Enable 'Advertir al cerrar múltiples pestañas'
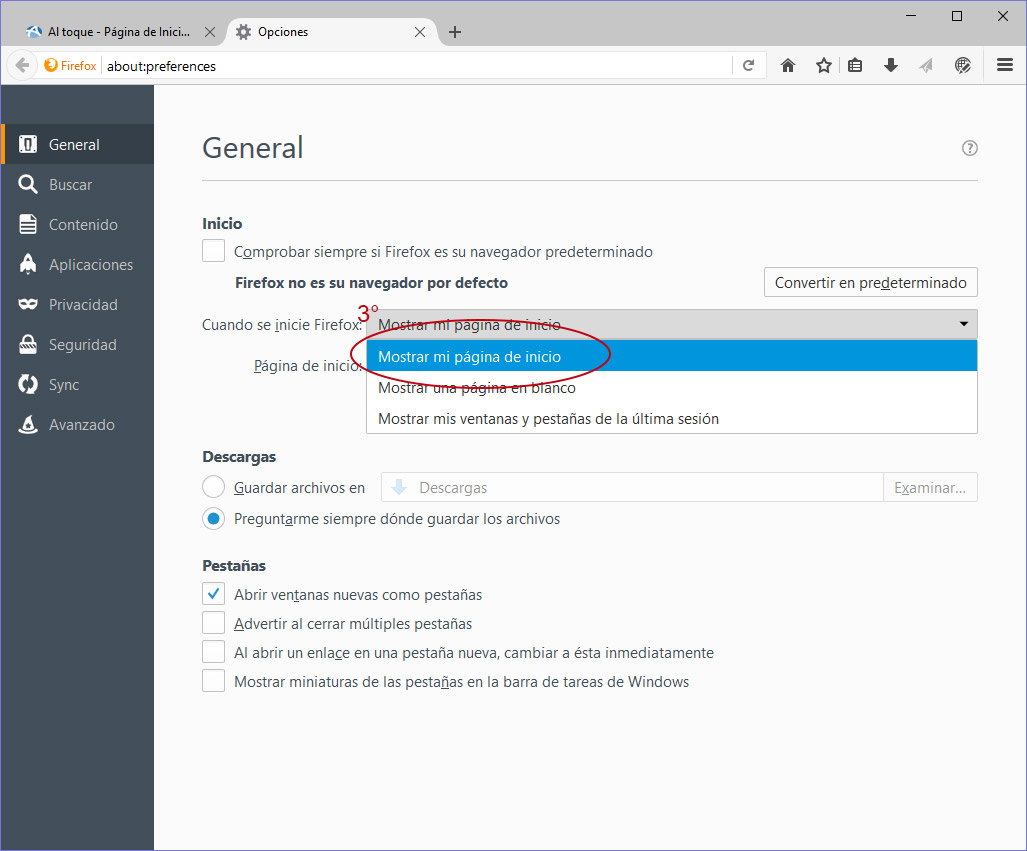This screenshot has width=1027, height=851. click(214, 623)
